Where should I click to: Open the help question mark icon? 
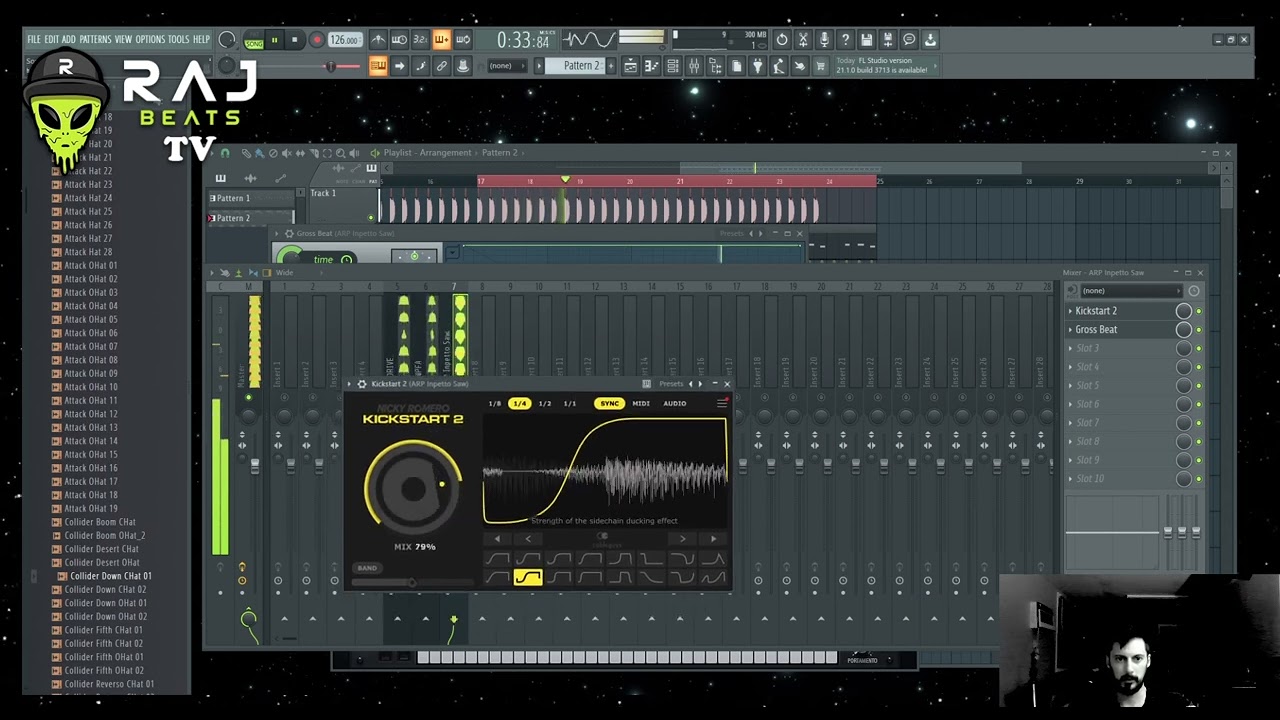845,40
